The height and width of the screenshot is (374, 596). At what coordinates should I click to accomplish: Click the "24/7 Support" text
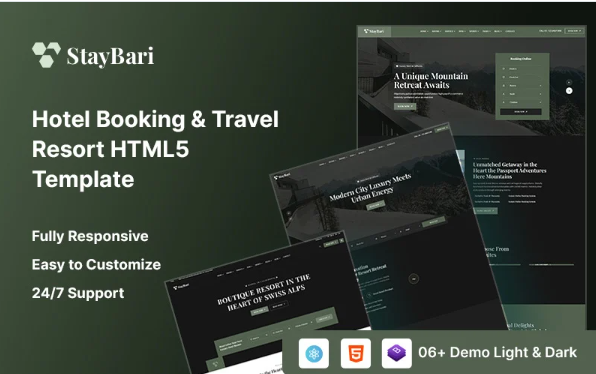tap(78, 293)
